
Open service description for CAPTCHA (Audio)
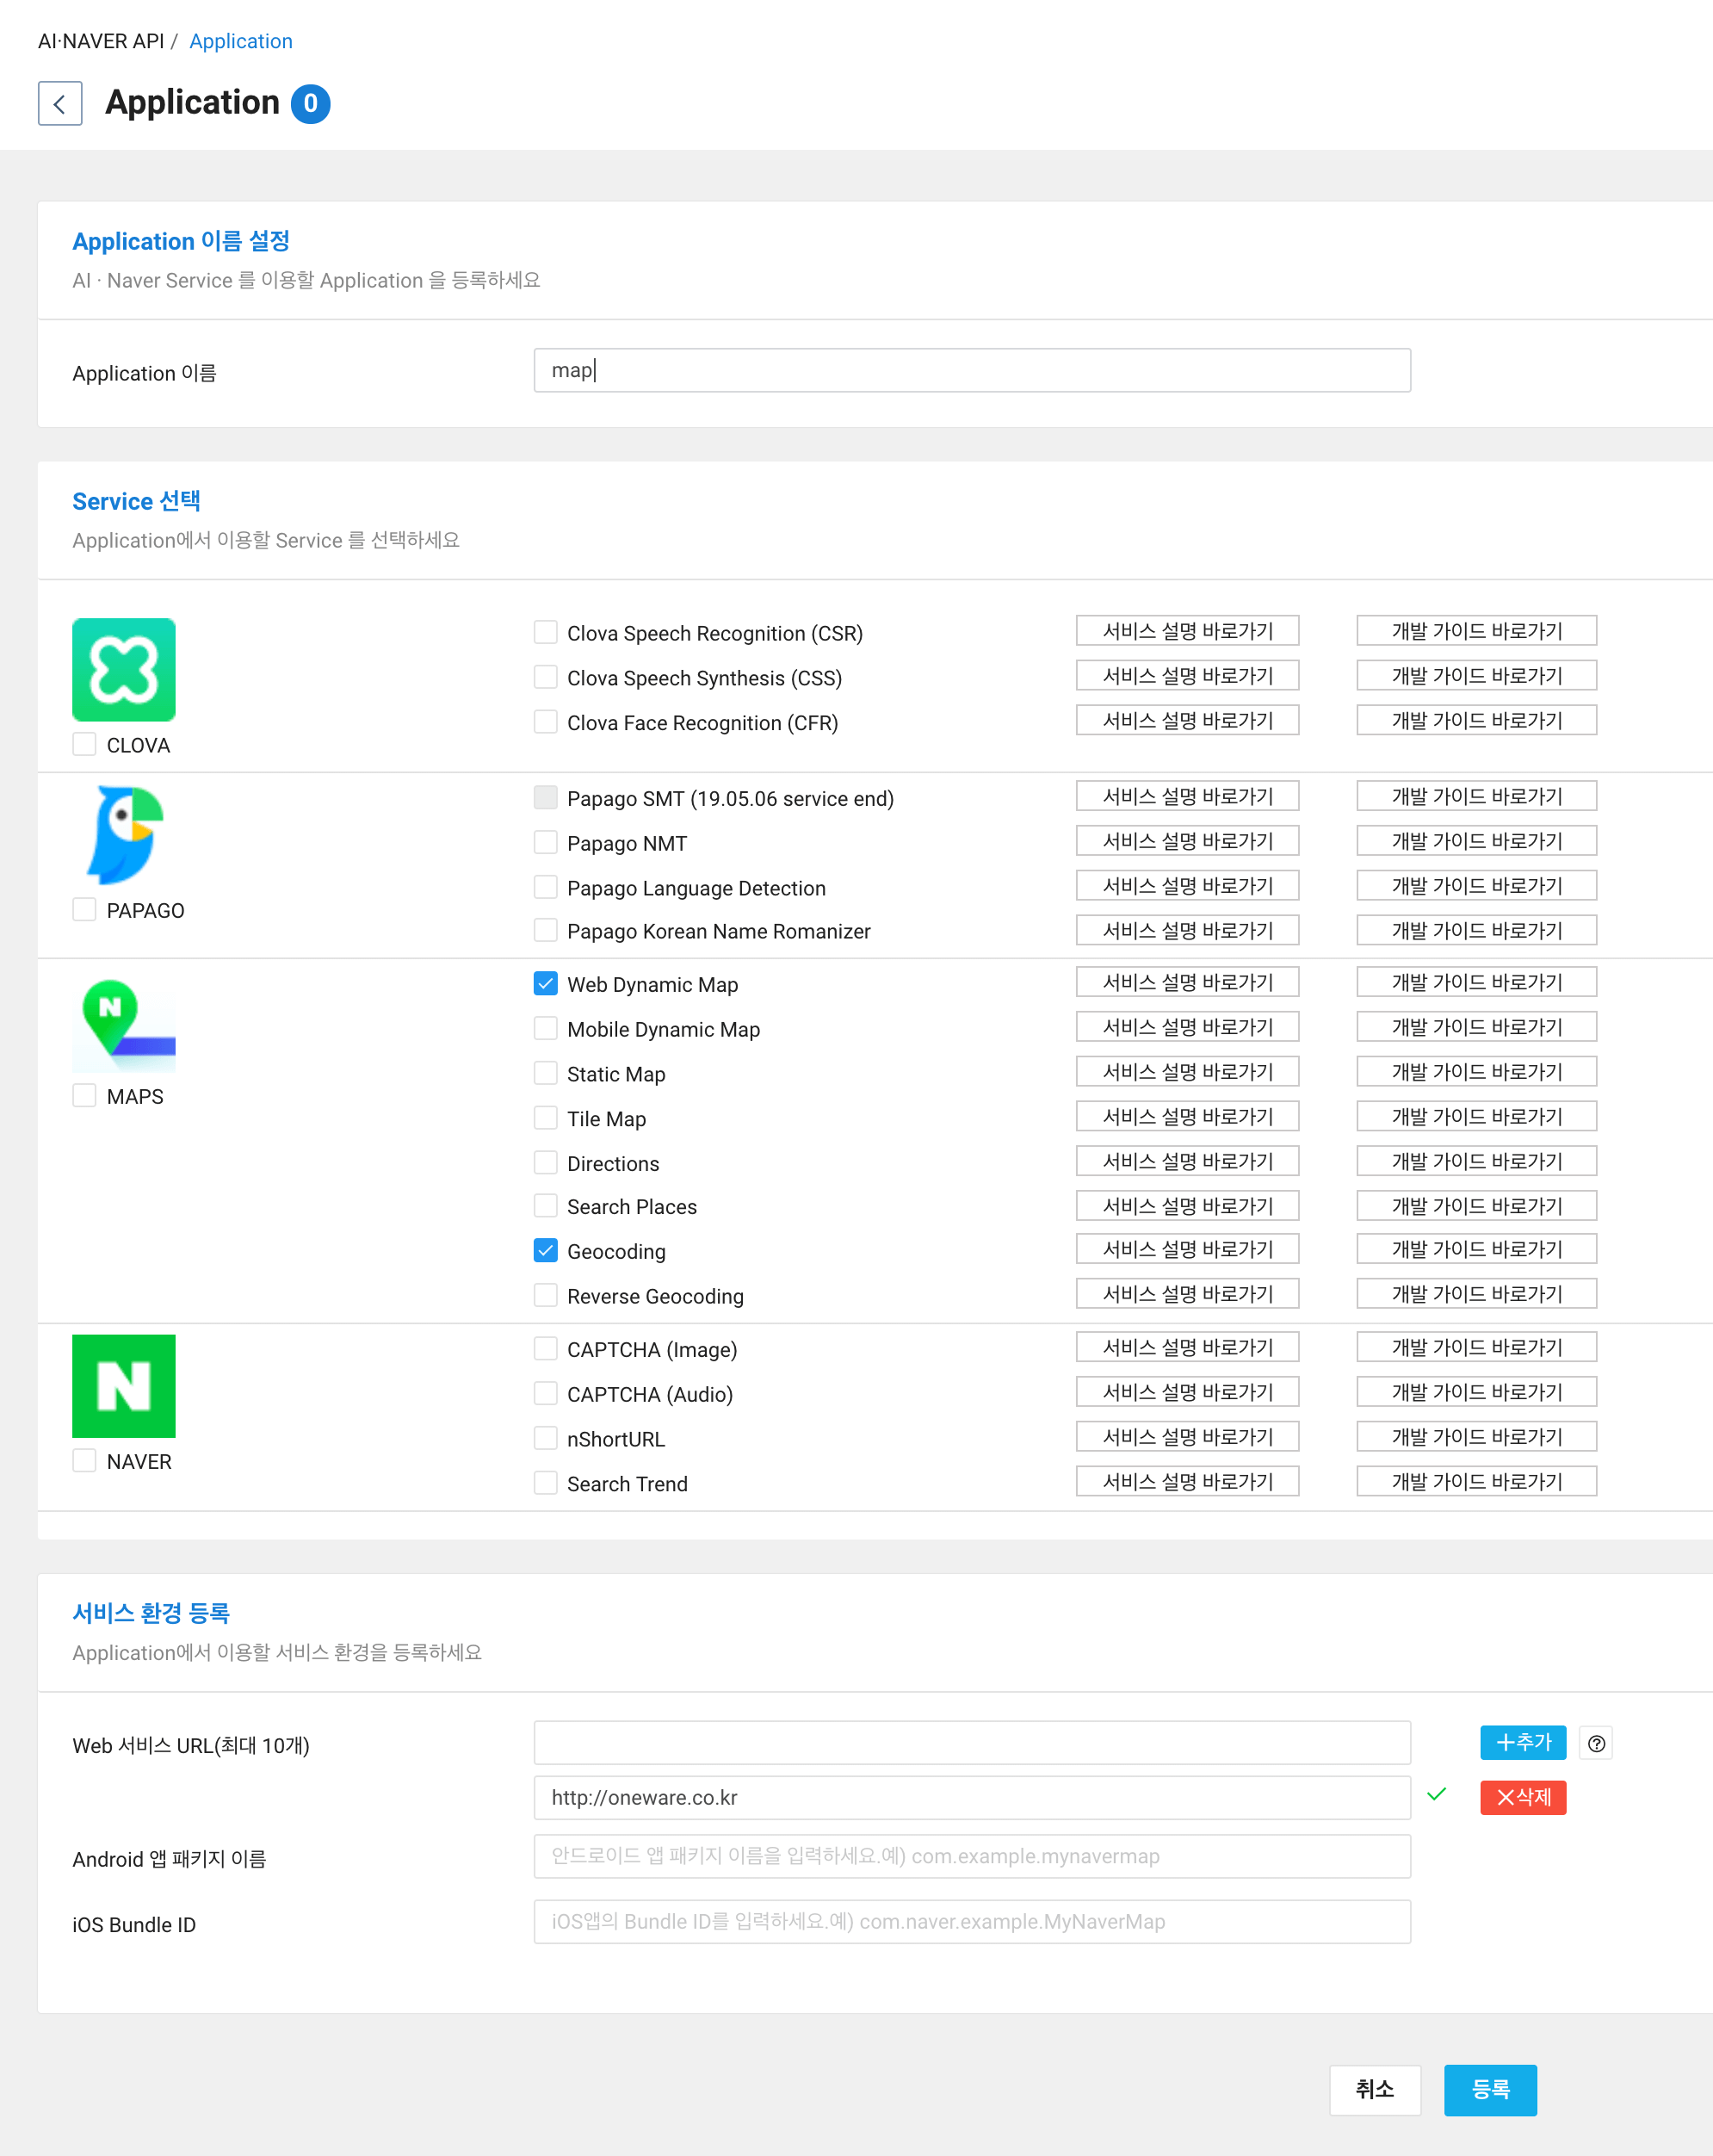[1187, 1392]
